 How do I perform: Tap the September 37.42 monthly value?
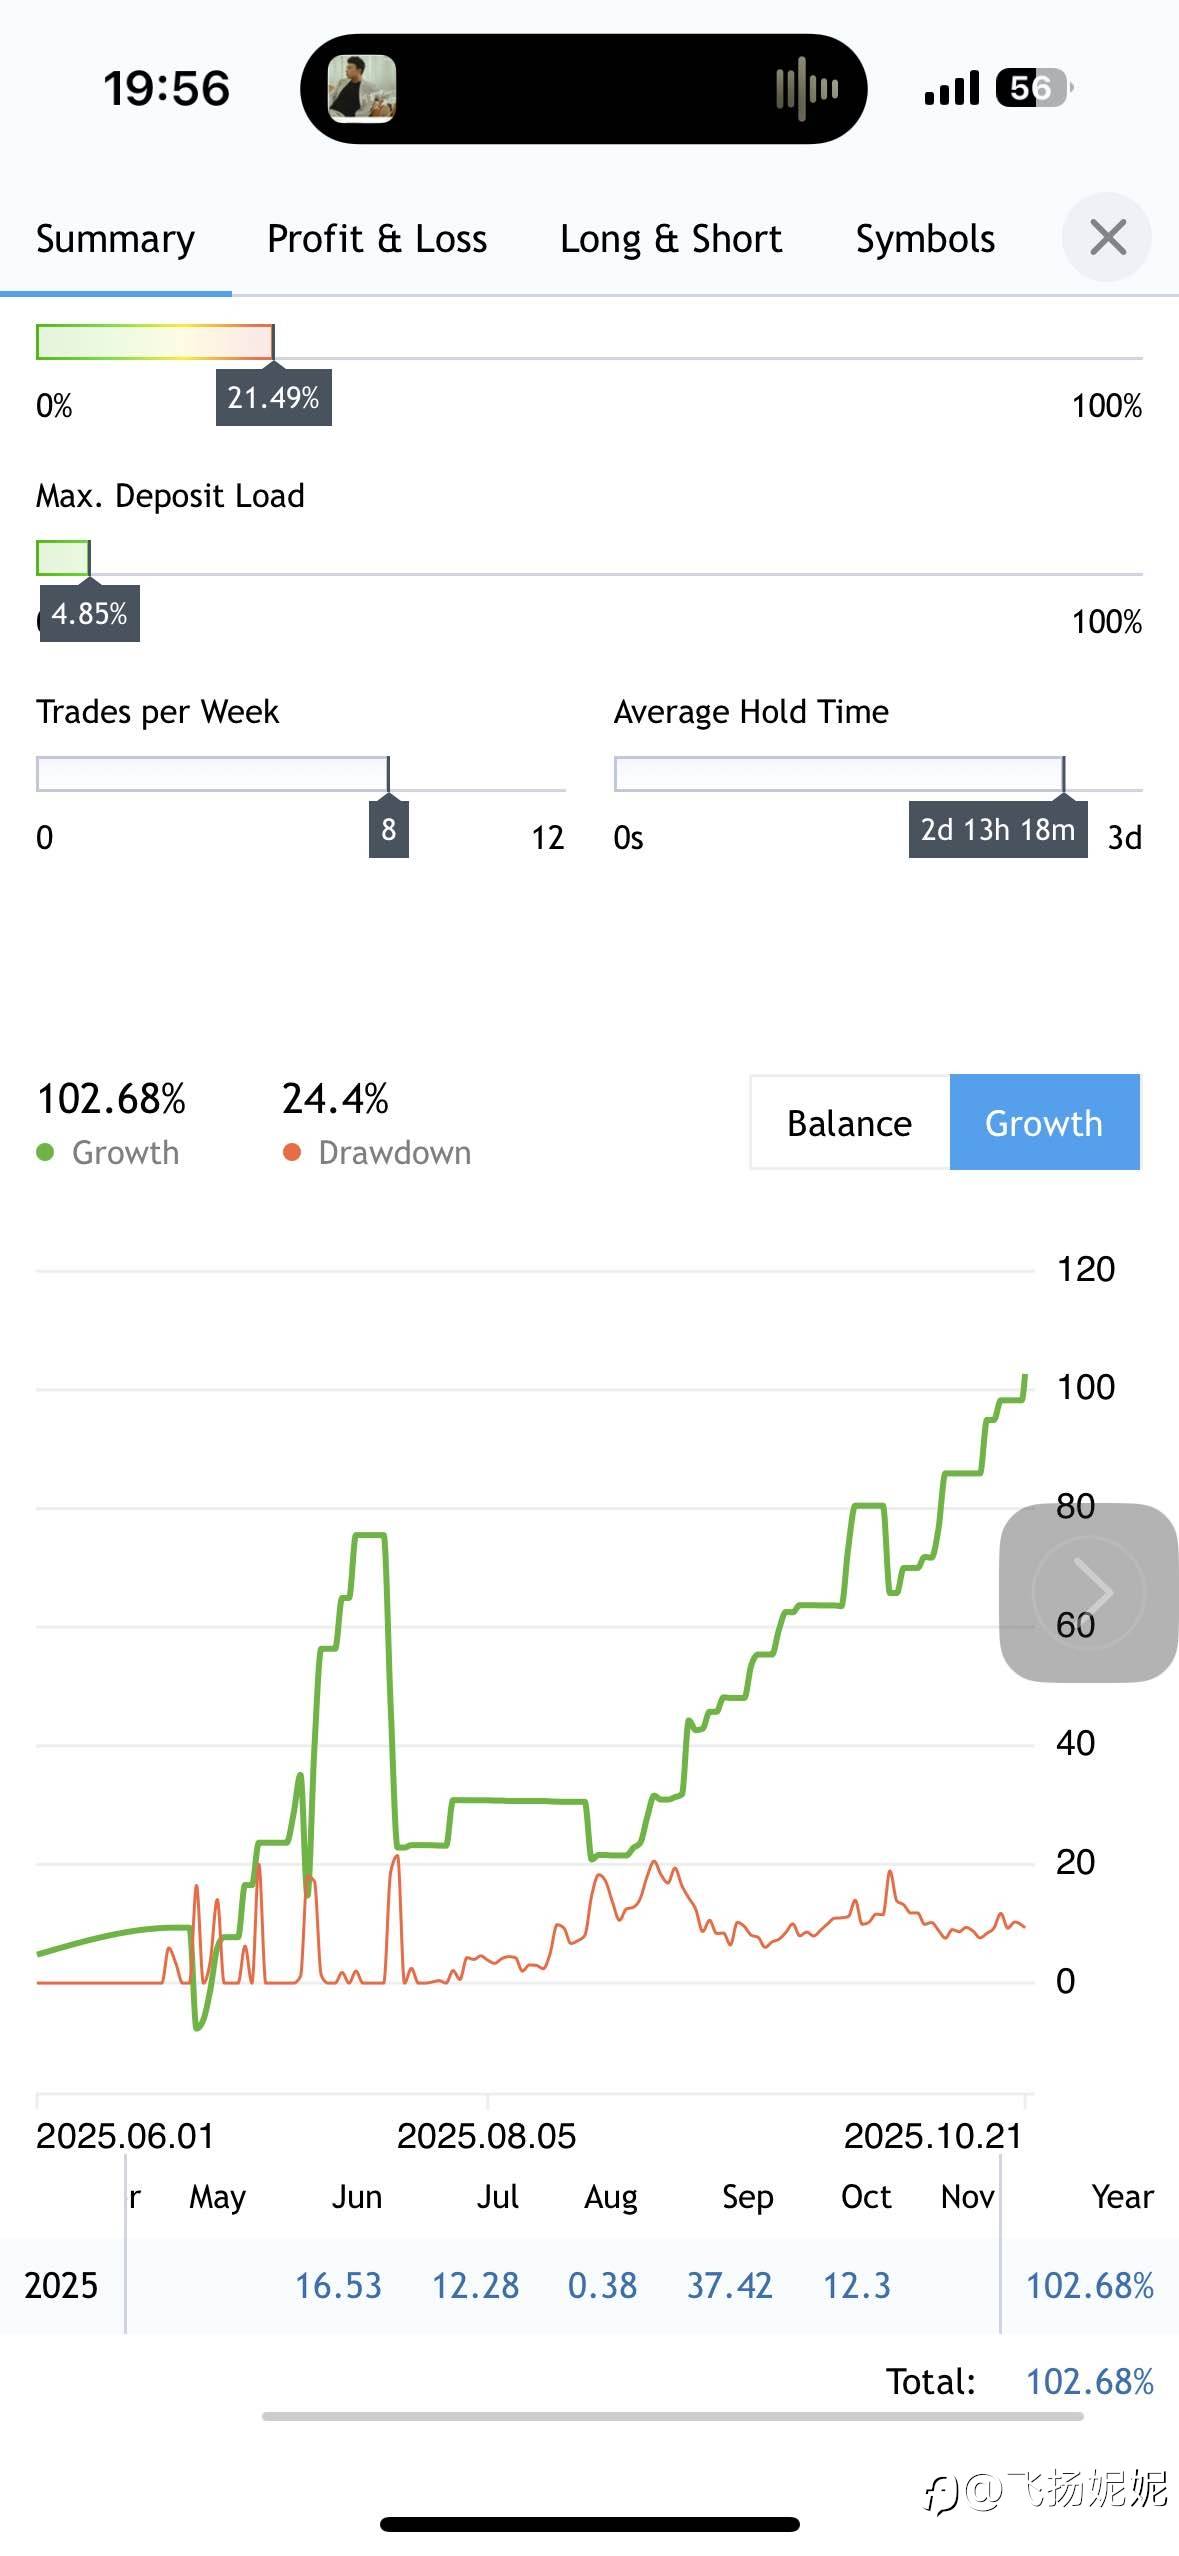[729, 2285]
